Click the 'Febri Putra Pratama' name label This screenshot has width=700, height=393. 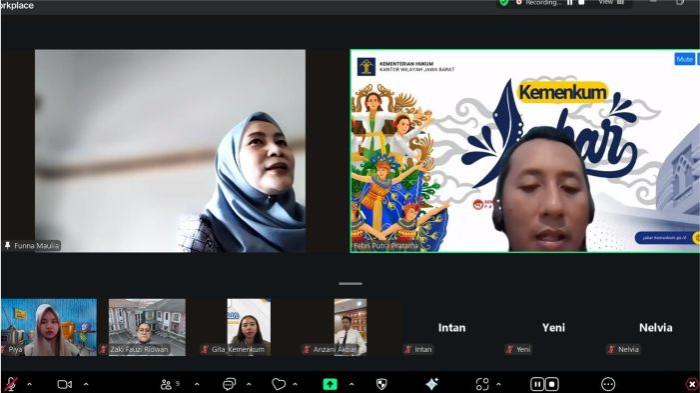[x=386, y=246]
